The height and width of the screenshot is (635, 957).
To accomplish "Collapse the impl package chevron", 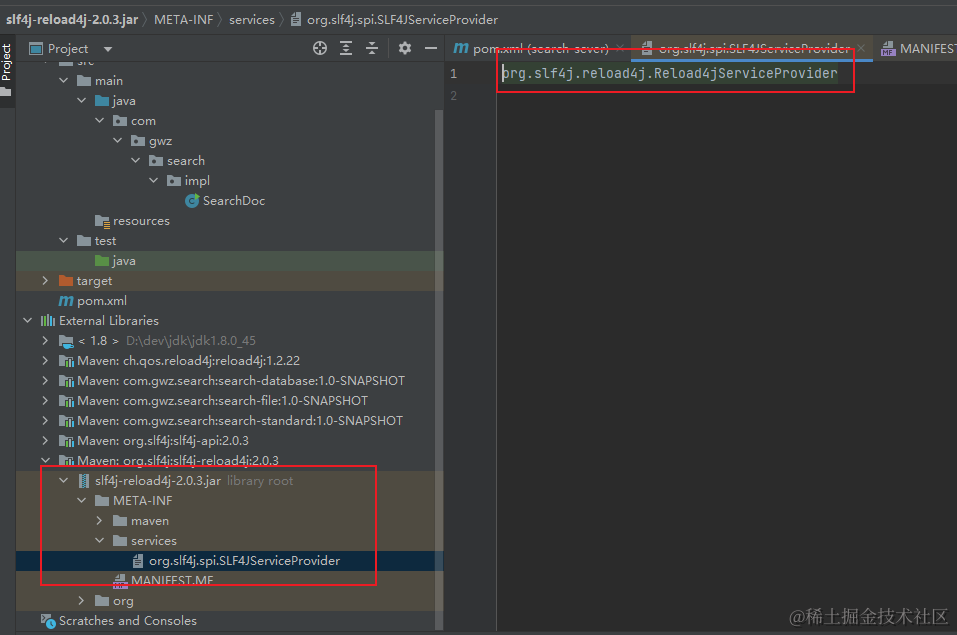I will coord(153,180).
